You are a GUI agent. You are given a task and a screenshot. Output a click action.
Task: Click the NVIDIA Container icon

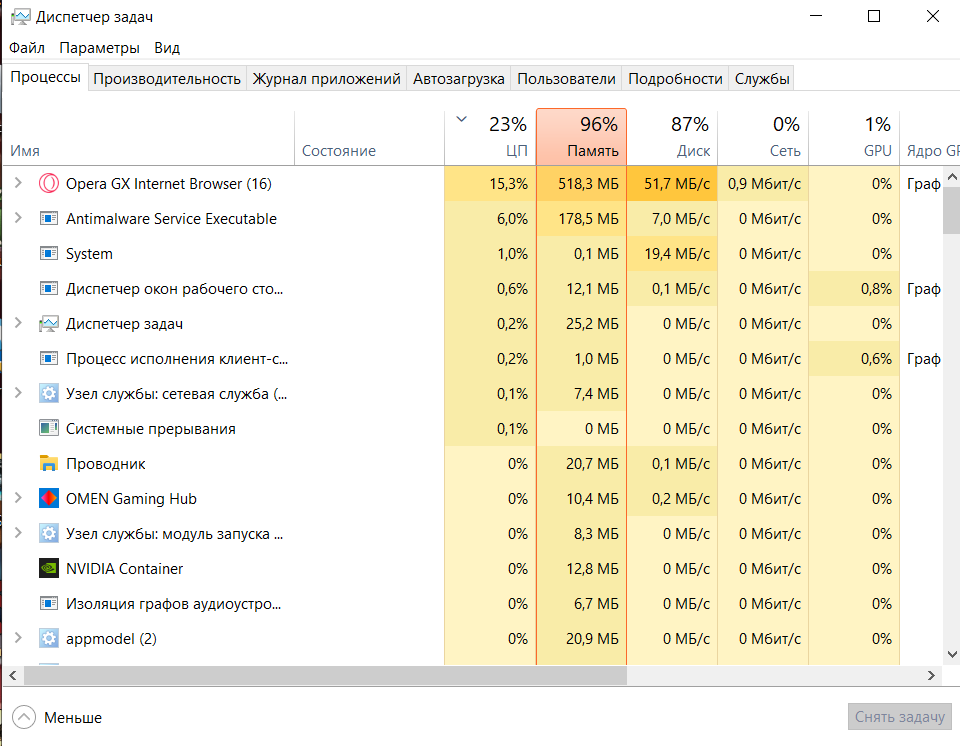[x=48, y=569]
